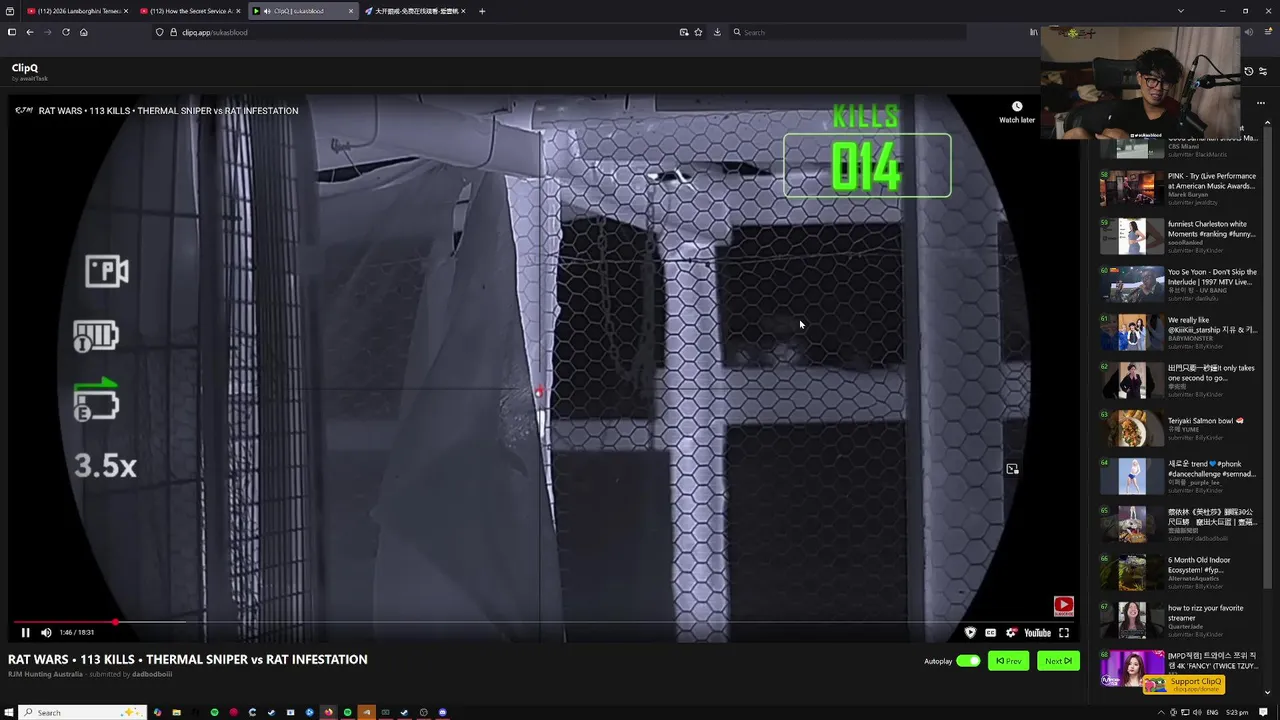The height and width of the screenshot is (720, 1280).
Task: Open the Firefox View icon at top left
Action: click(x=10, y=11)
